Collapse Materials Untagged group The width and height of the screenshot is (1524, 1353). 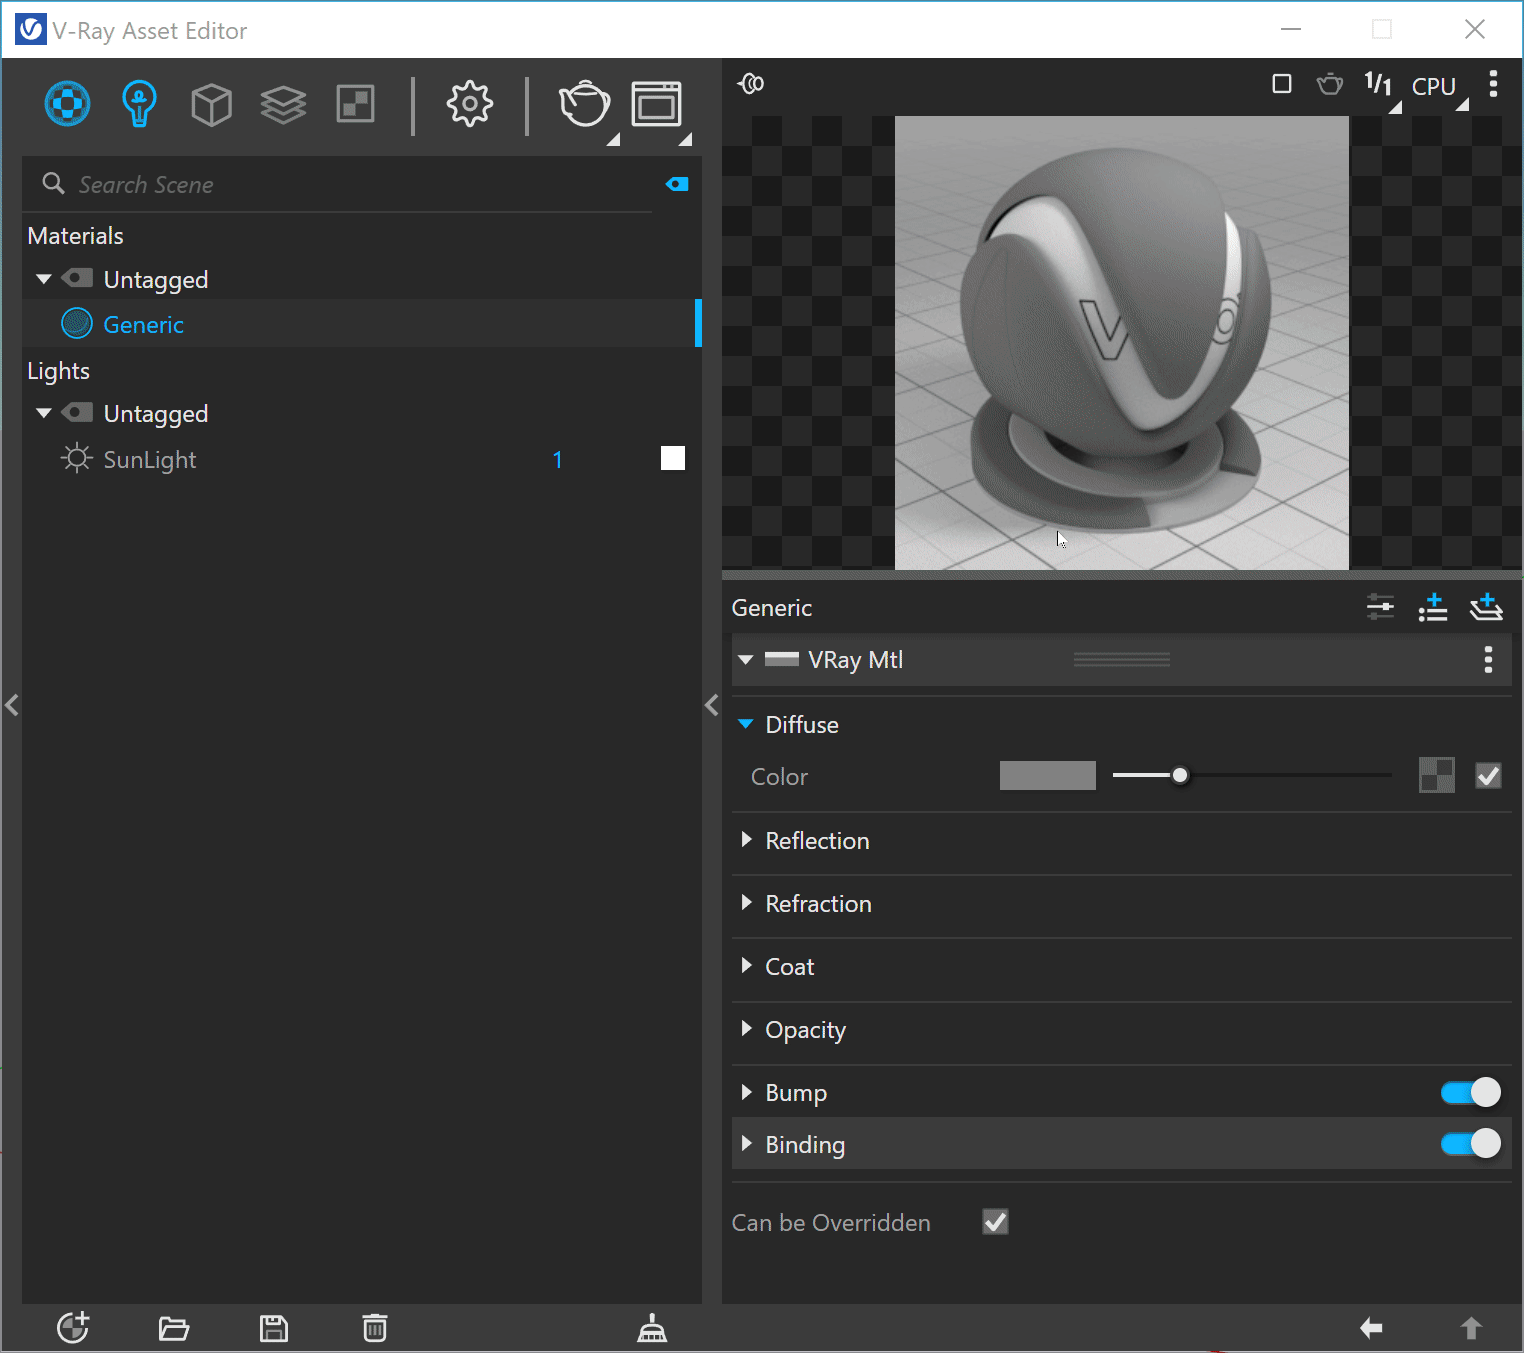(x=44, y=279)
